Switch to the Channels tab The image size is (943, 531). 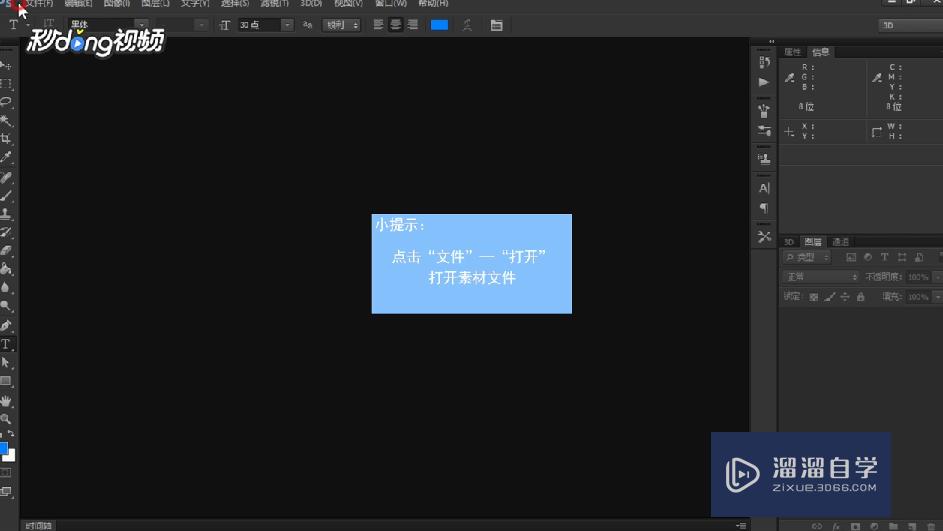point(840,242)
